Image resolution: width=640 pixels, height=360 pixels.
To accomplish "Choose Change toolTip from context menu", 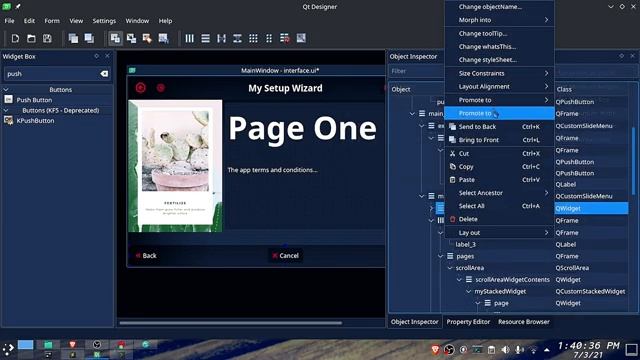I will [499, 33].
